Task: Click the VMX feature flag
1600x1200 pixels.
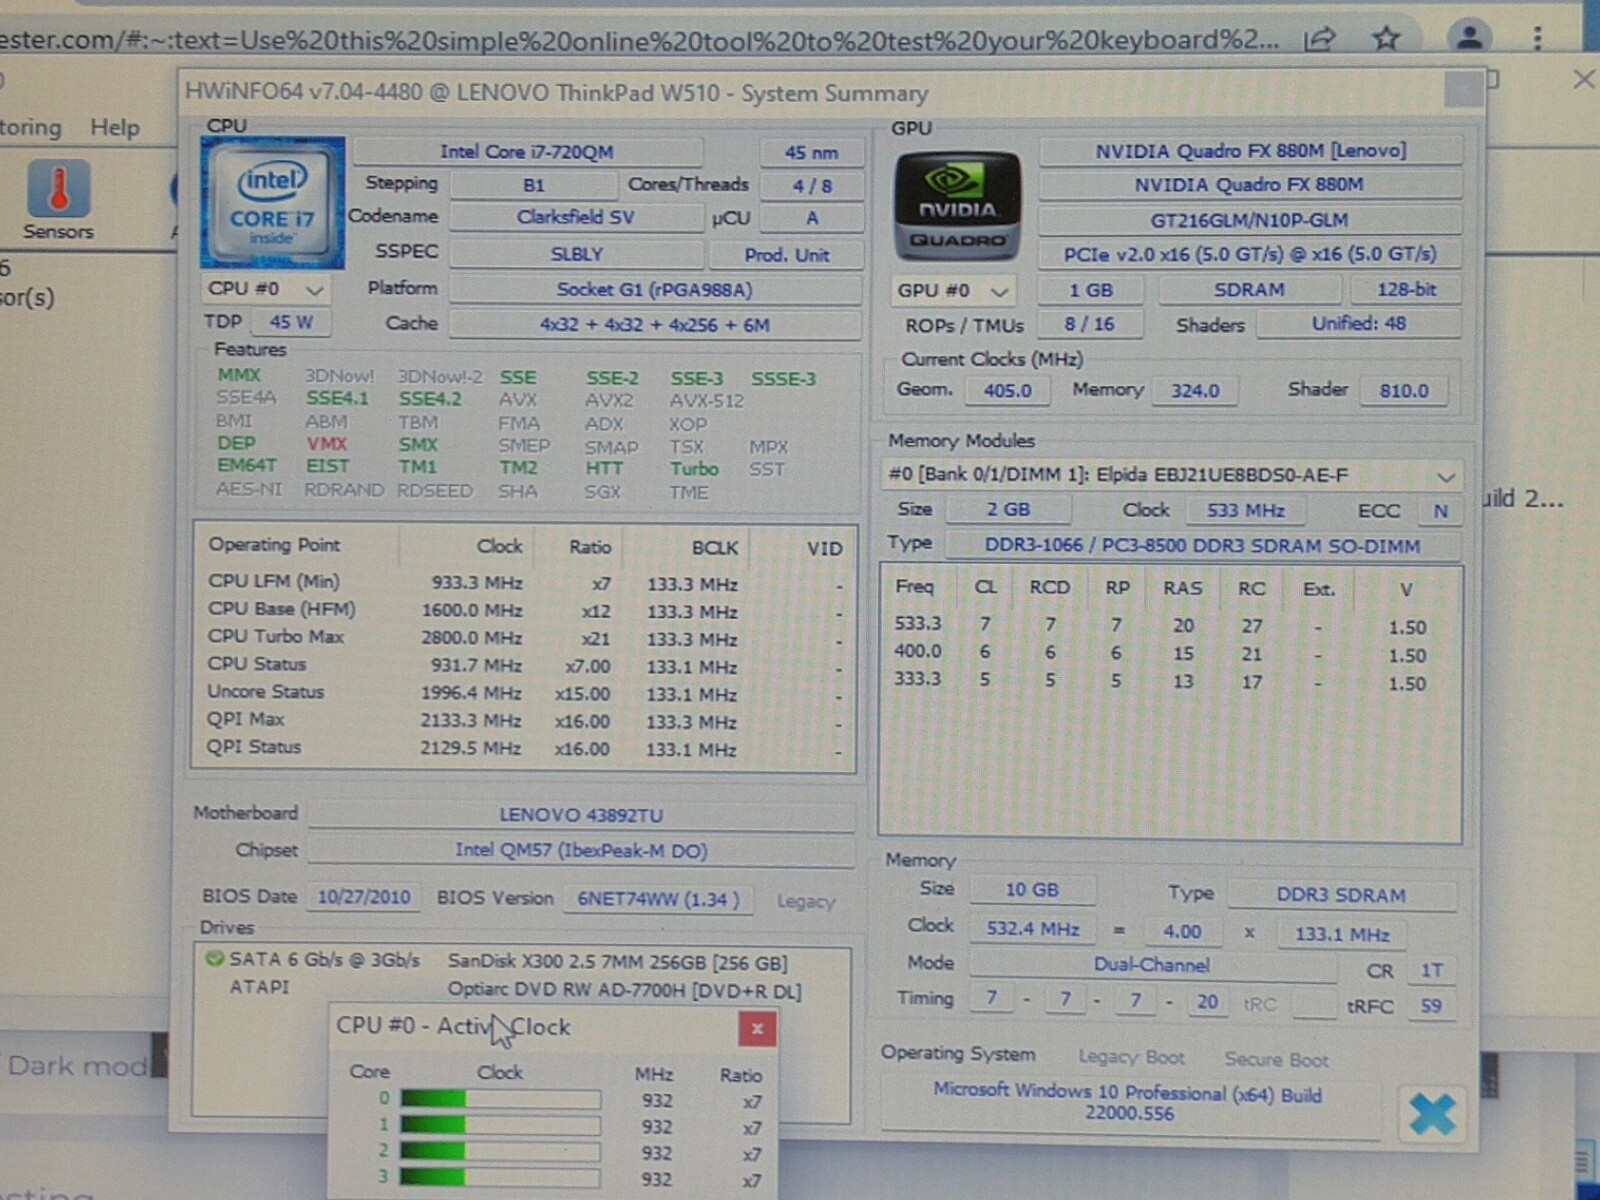Action: click(x=326, y=443)
